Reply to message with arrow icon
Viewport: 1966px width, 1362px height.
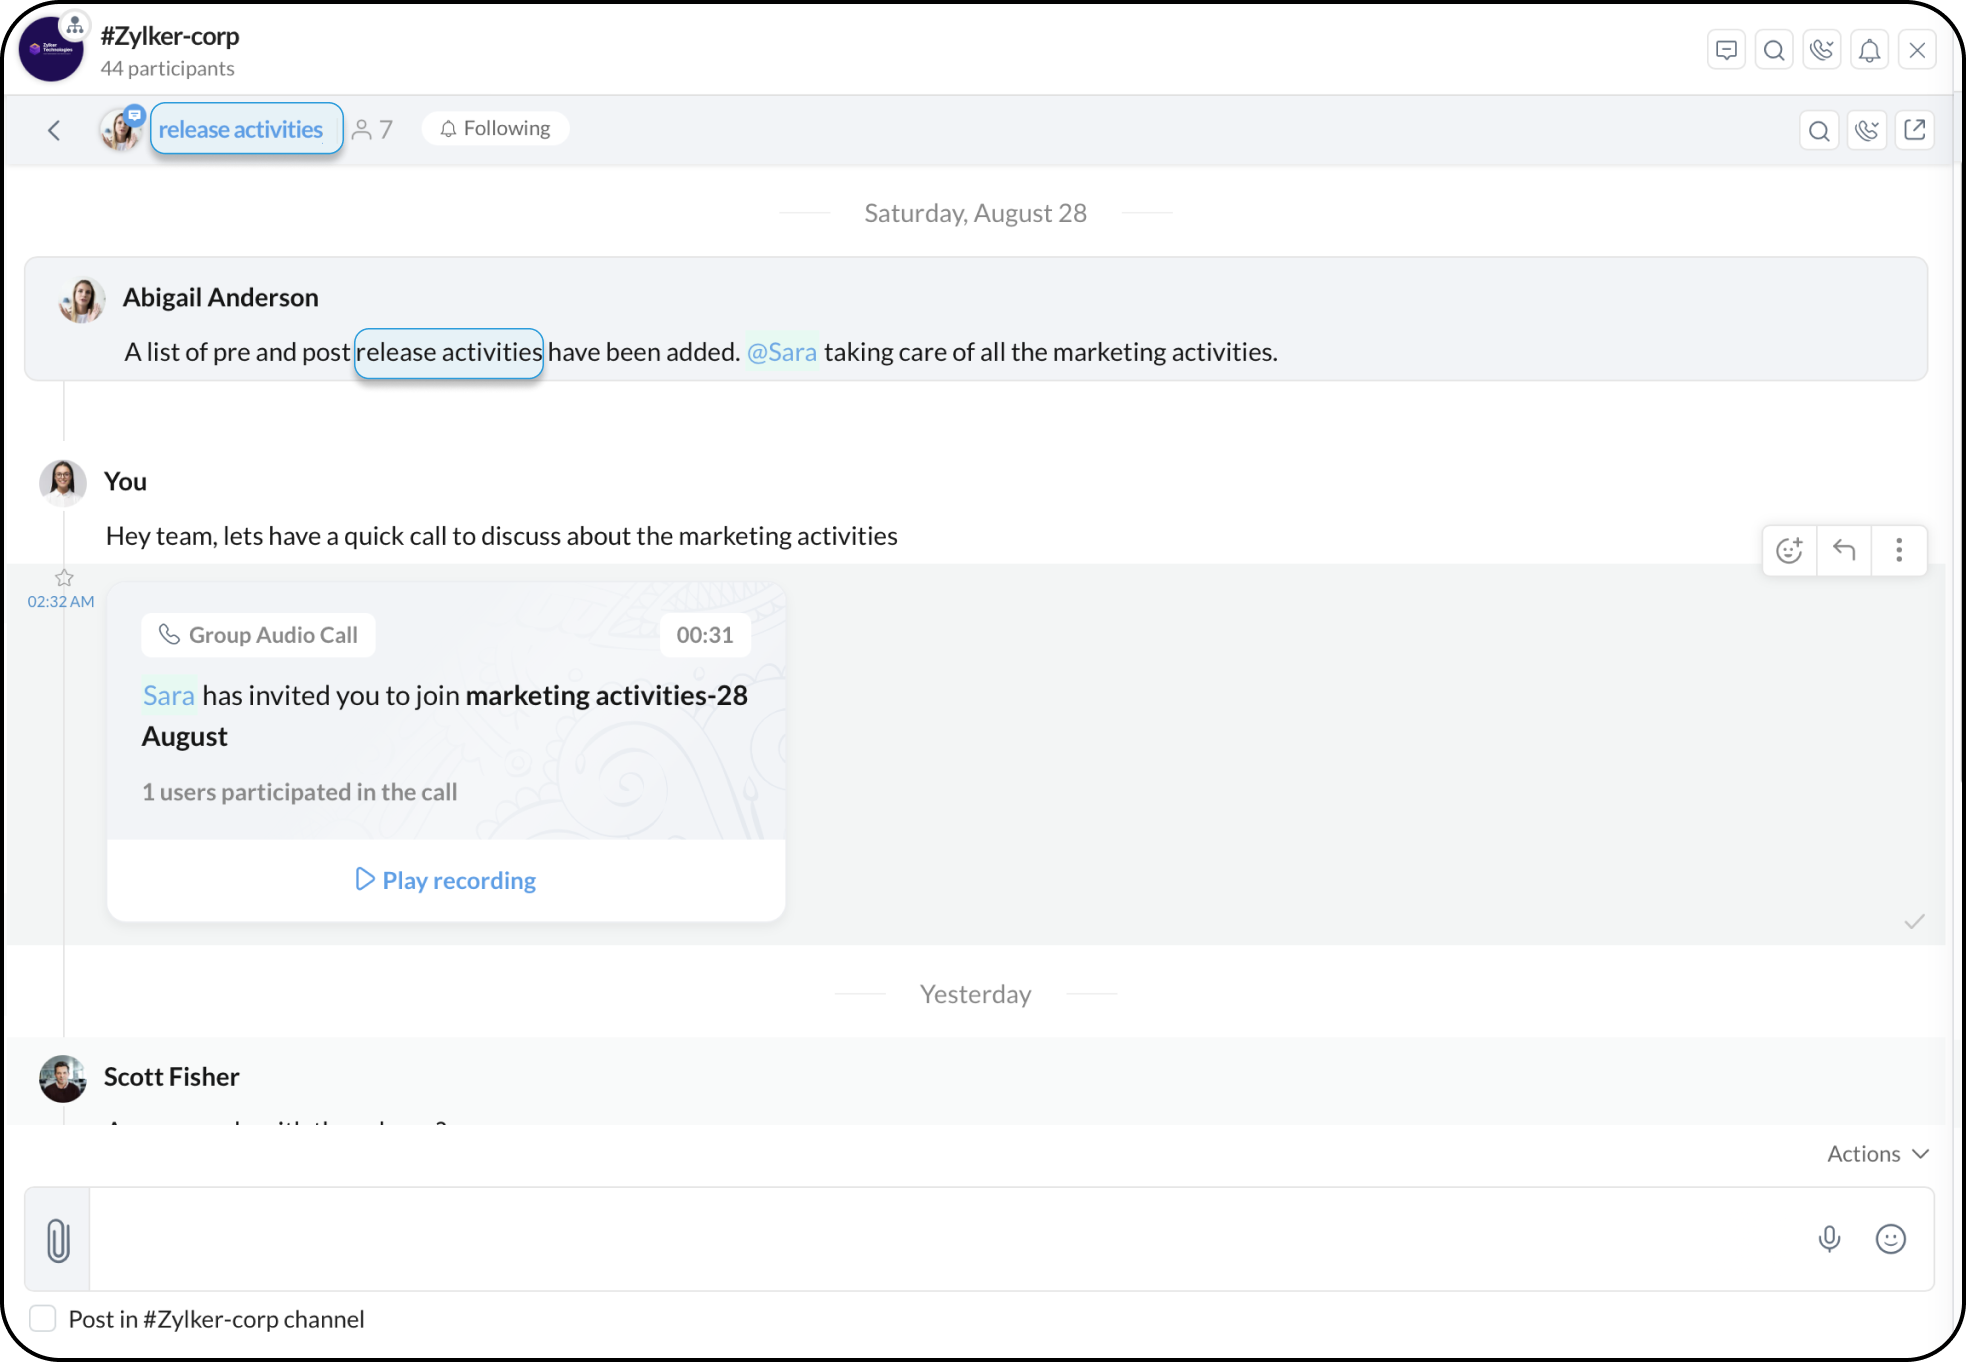[1844, 550]
